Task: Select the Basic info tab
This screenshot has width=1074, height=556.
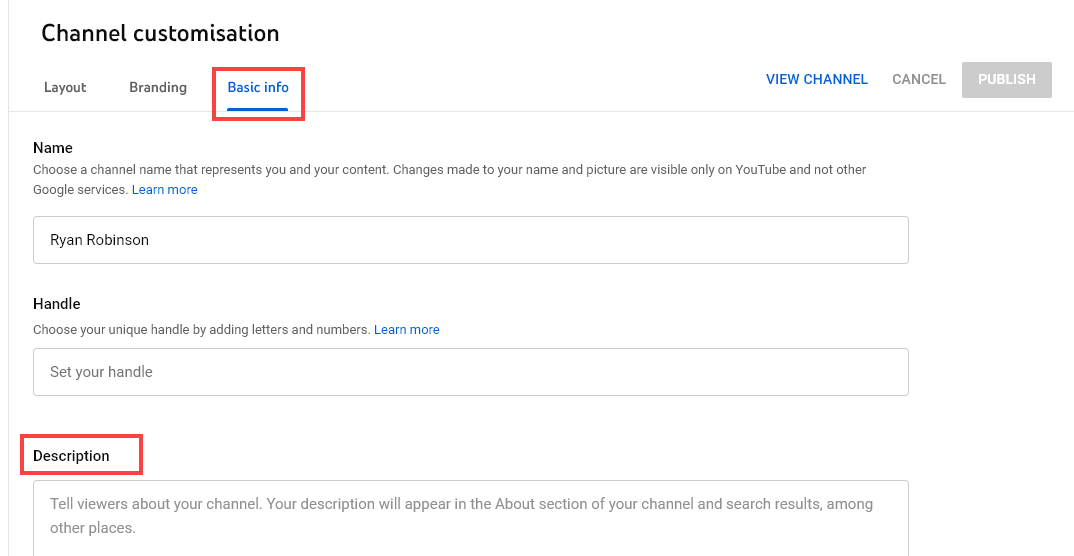Action: pos(258,87)
